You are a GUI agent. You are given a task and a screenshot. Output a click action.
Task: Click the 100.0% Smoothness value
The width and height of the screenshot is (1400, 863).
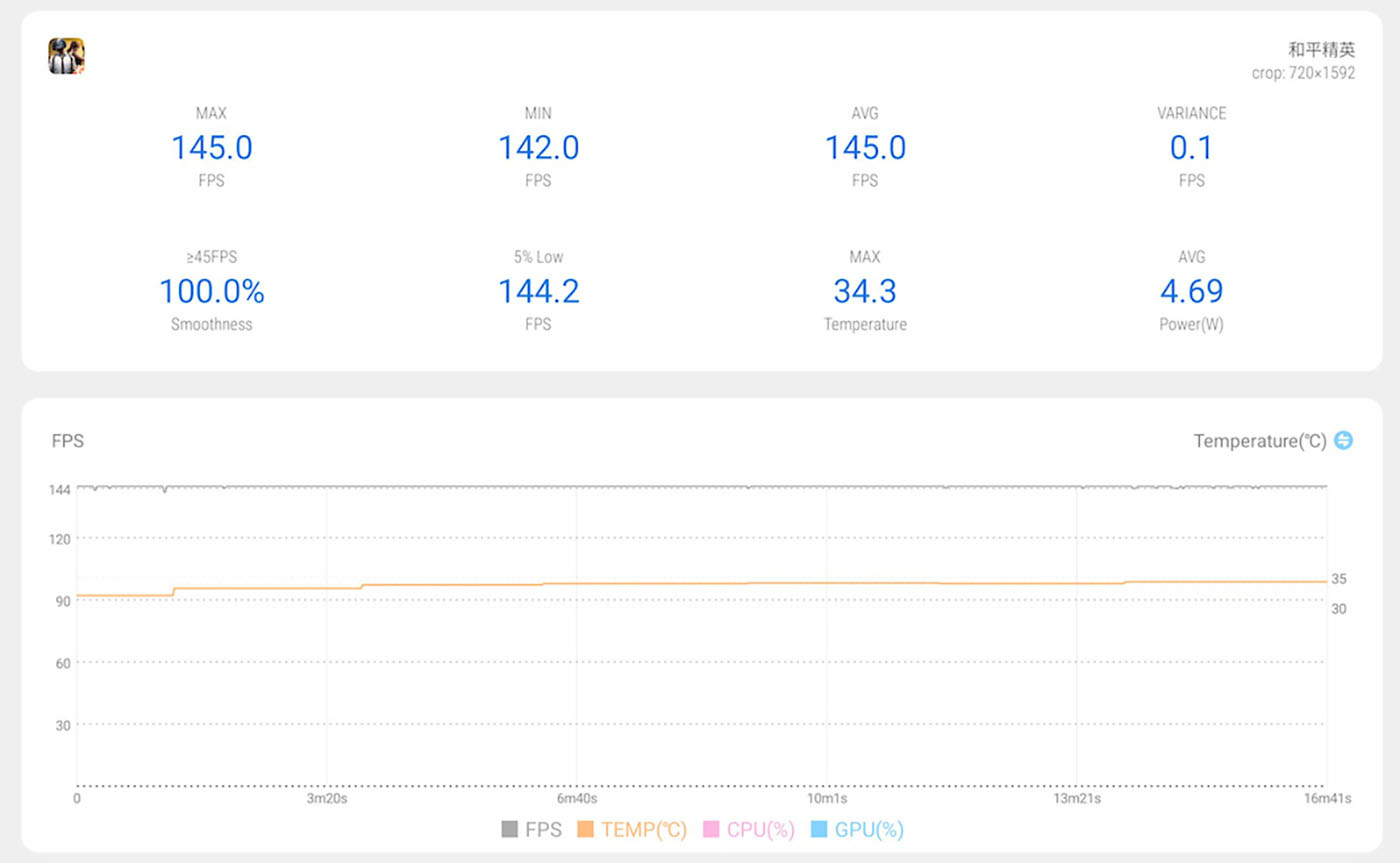click(x=211, y=291)
